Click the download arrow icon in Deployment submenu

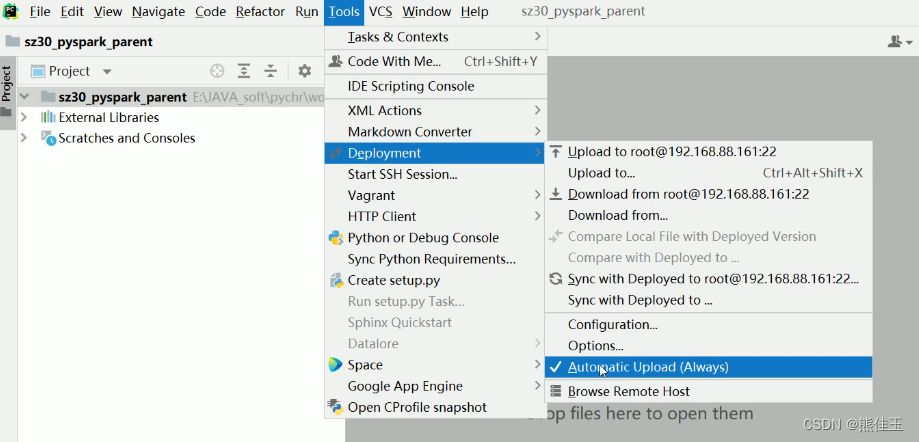pos(556,194)
